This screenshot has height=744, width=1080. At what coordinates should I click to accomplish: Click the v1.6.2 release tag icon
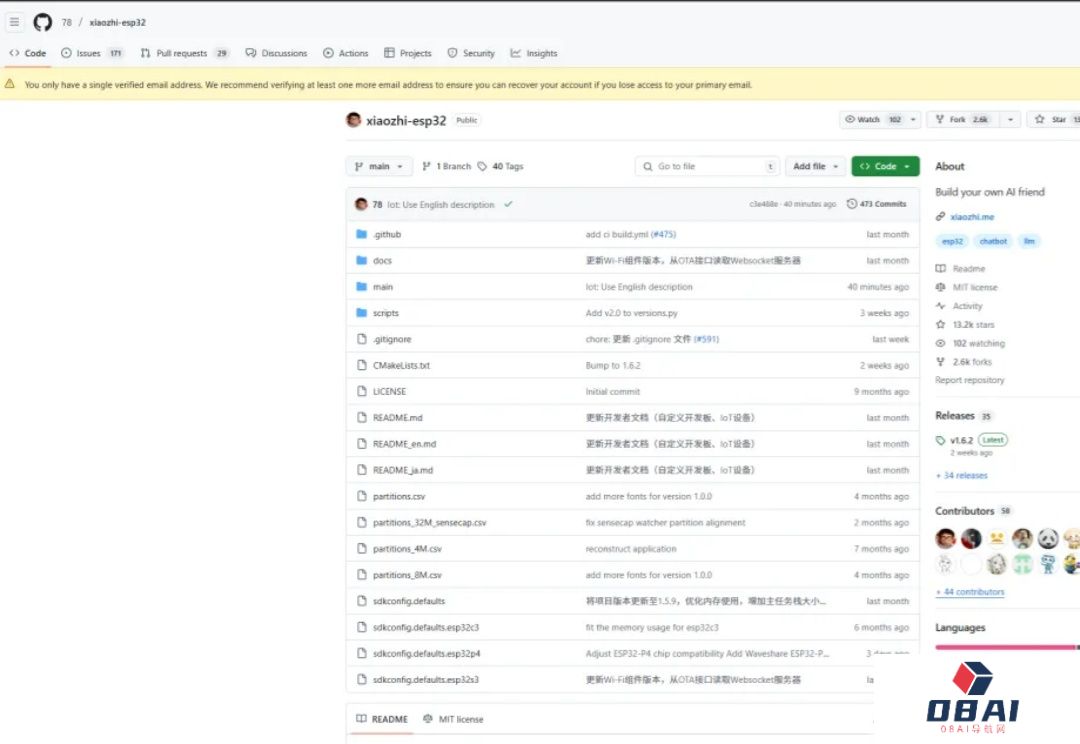click(x=940, y=440)
